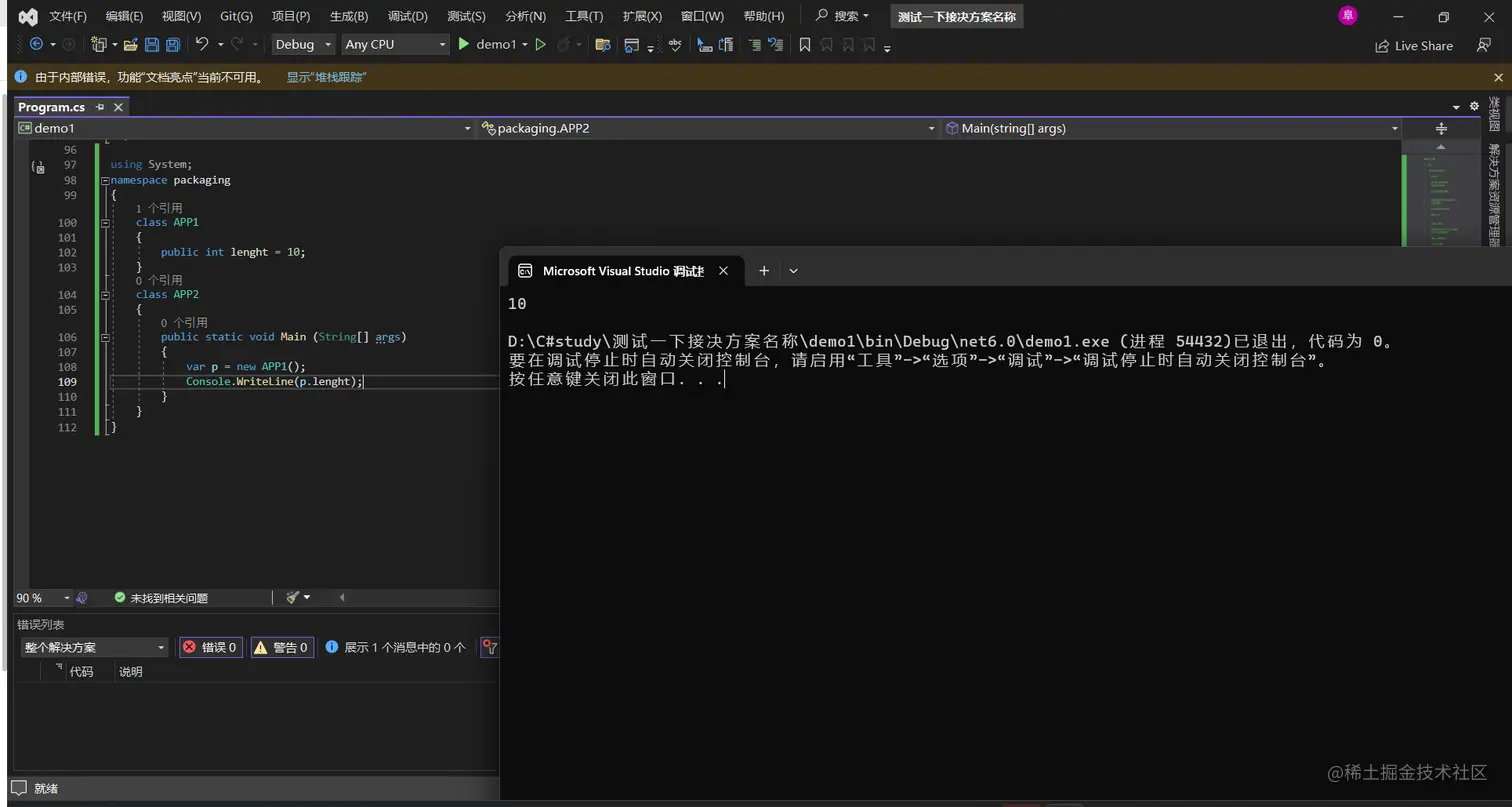Viewport: 1512px width, 807px height.
Task: Click the error list filter funnel icon
Action: 490,647
